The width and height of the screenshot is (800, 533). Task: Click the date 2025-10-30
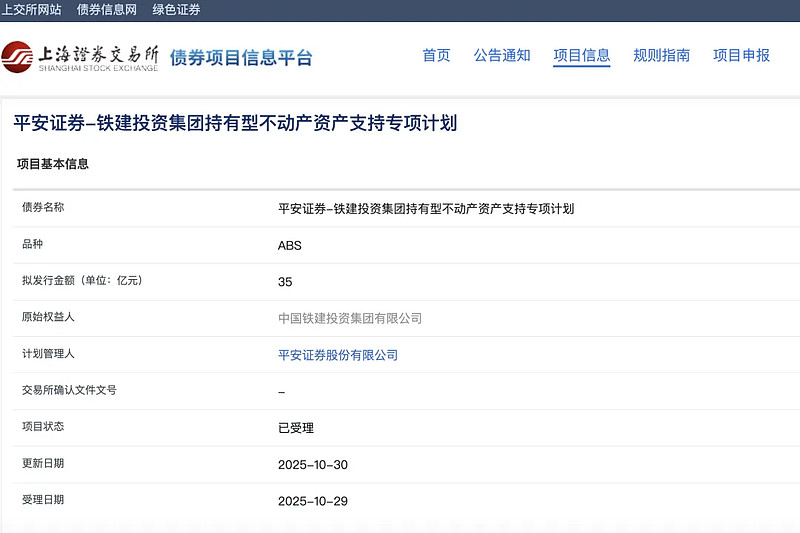pyautogui.click(x=313, y=465)
